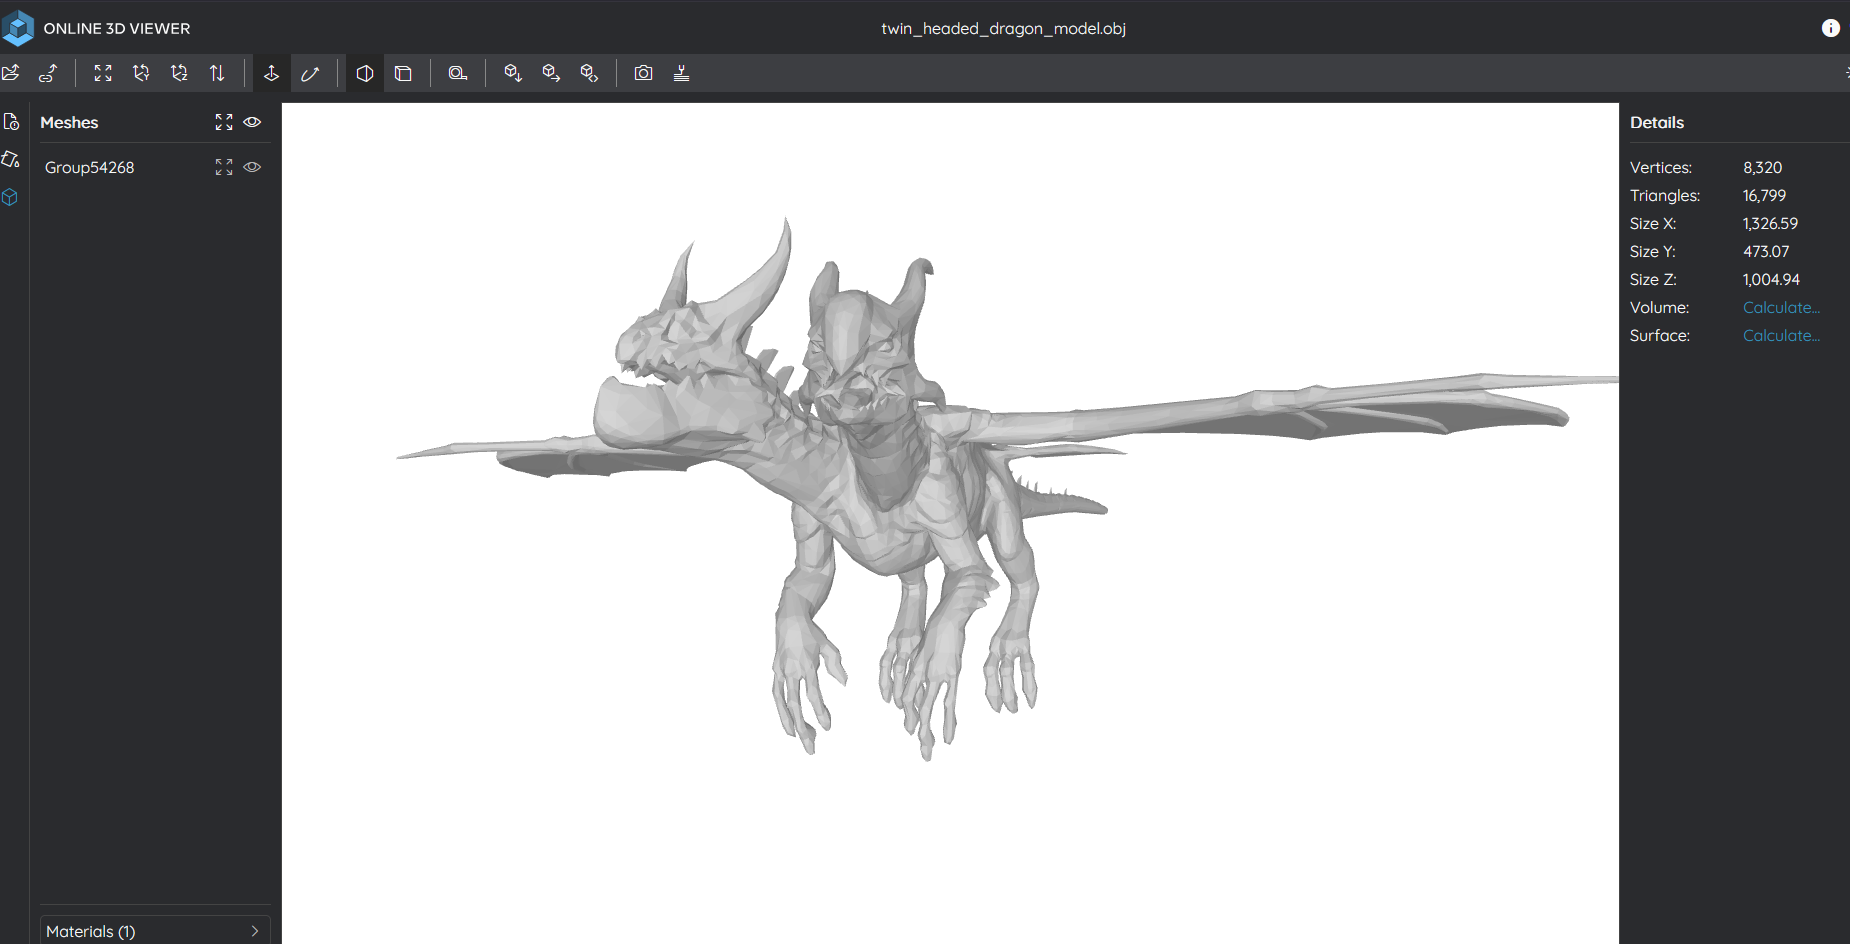The height and width of the screenshot is (944, 1850).
Task: Select Group54268 in the mesh list
Action: click(90, 167)
